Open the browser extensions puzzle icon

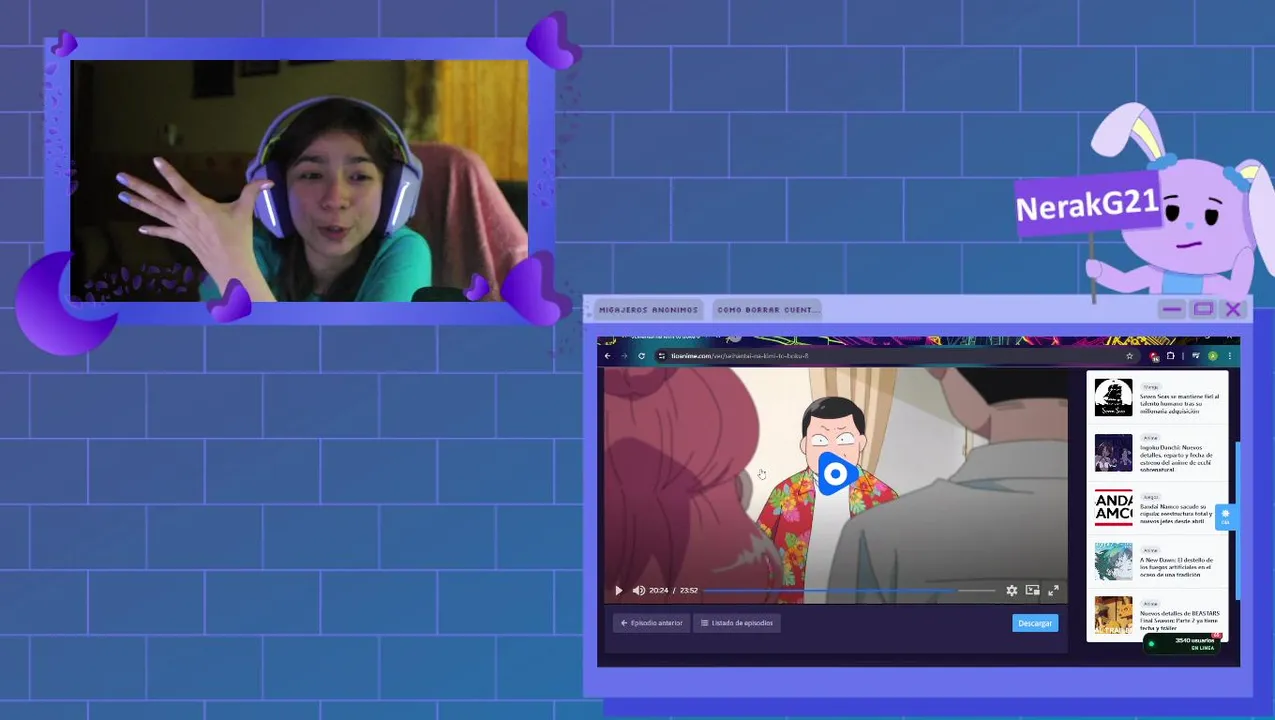pos(1171,356)
